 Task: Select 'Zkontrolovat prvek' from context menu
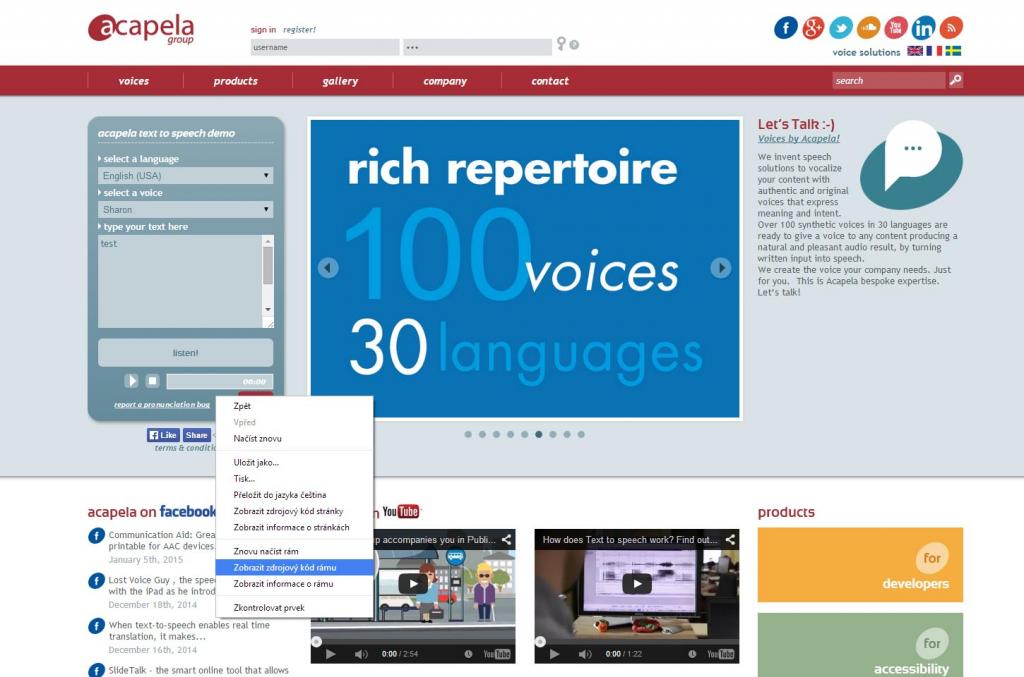pyautogui.click(x=269, y=607)
